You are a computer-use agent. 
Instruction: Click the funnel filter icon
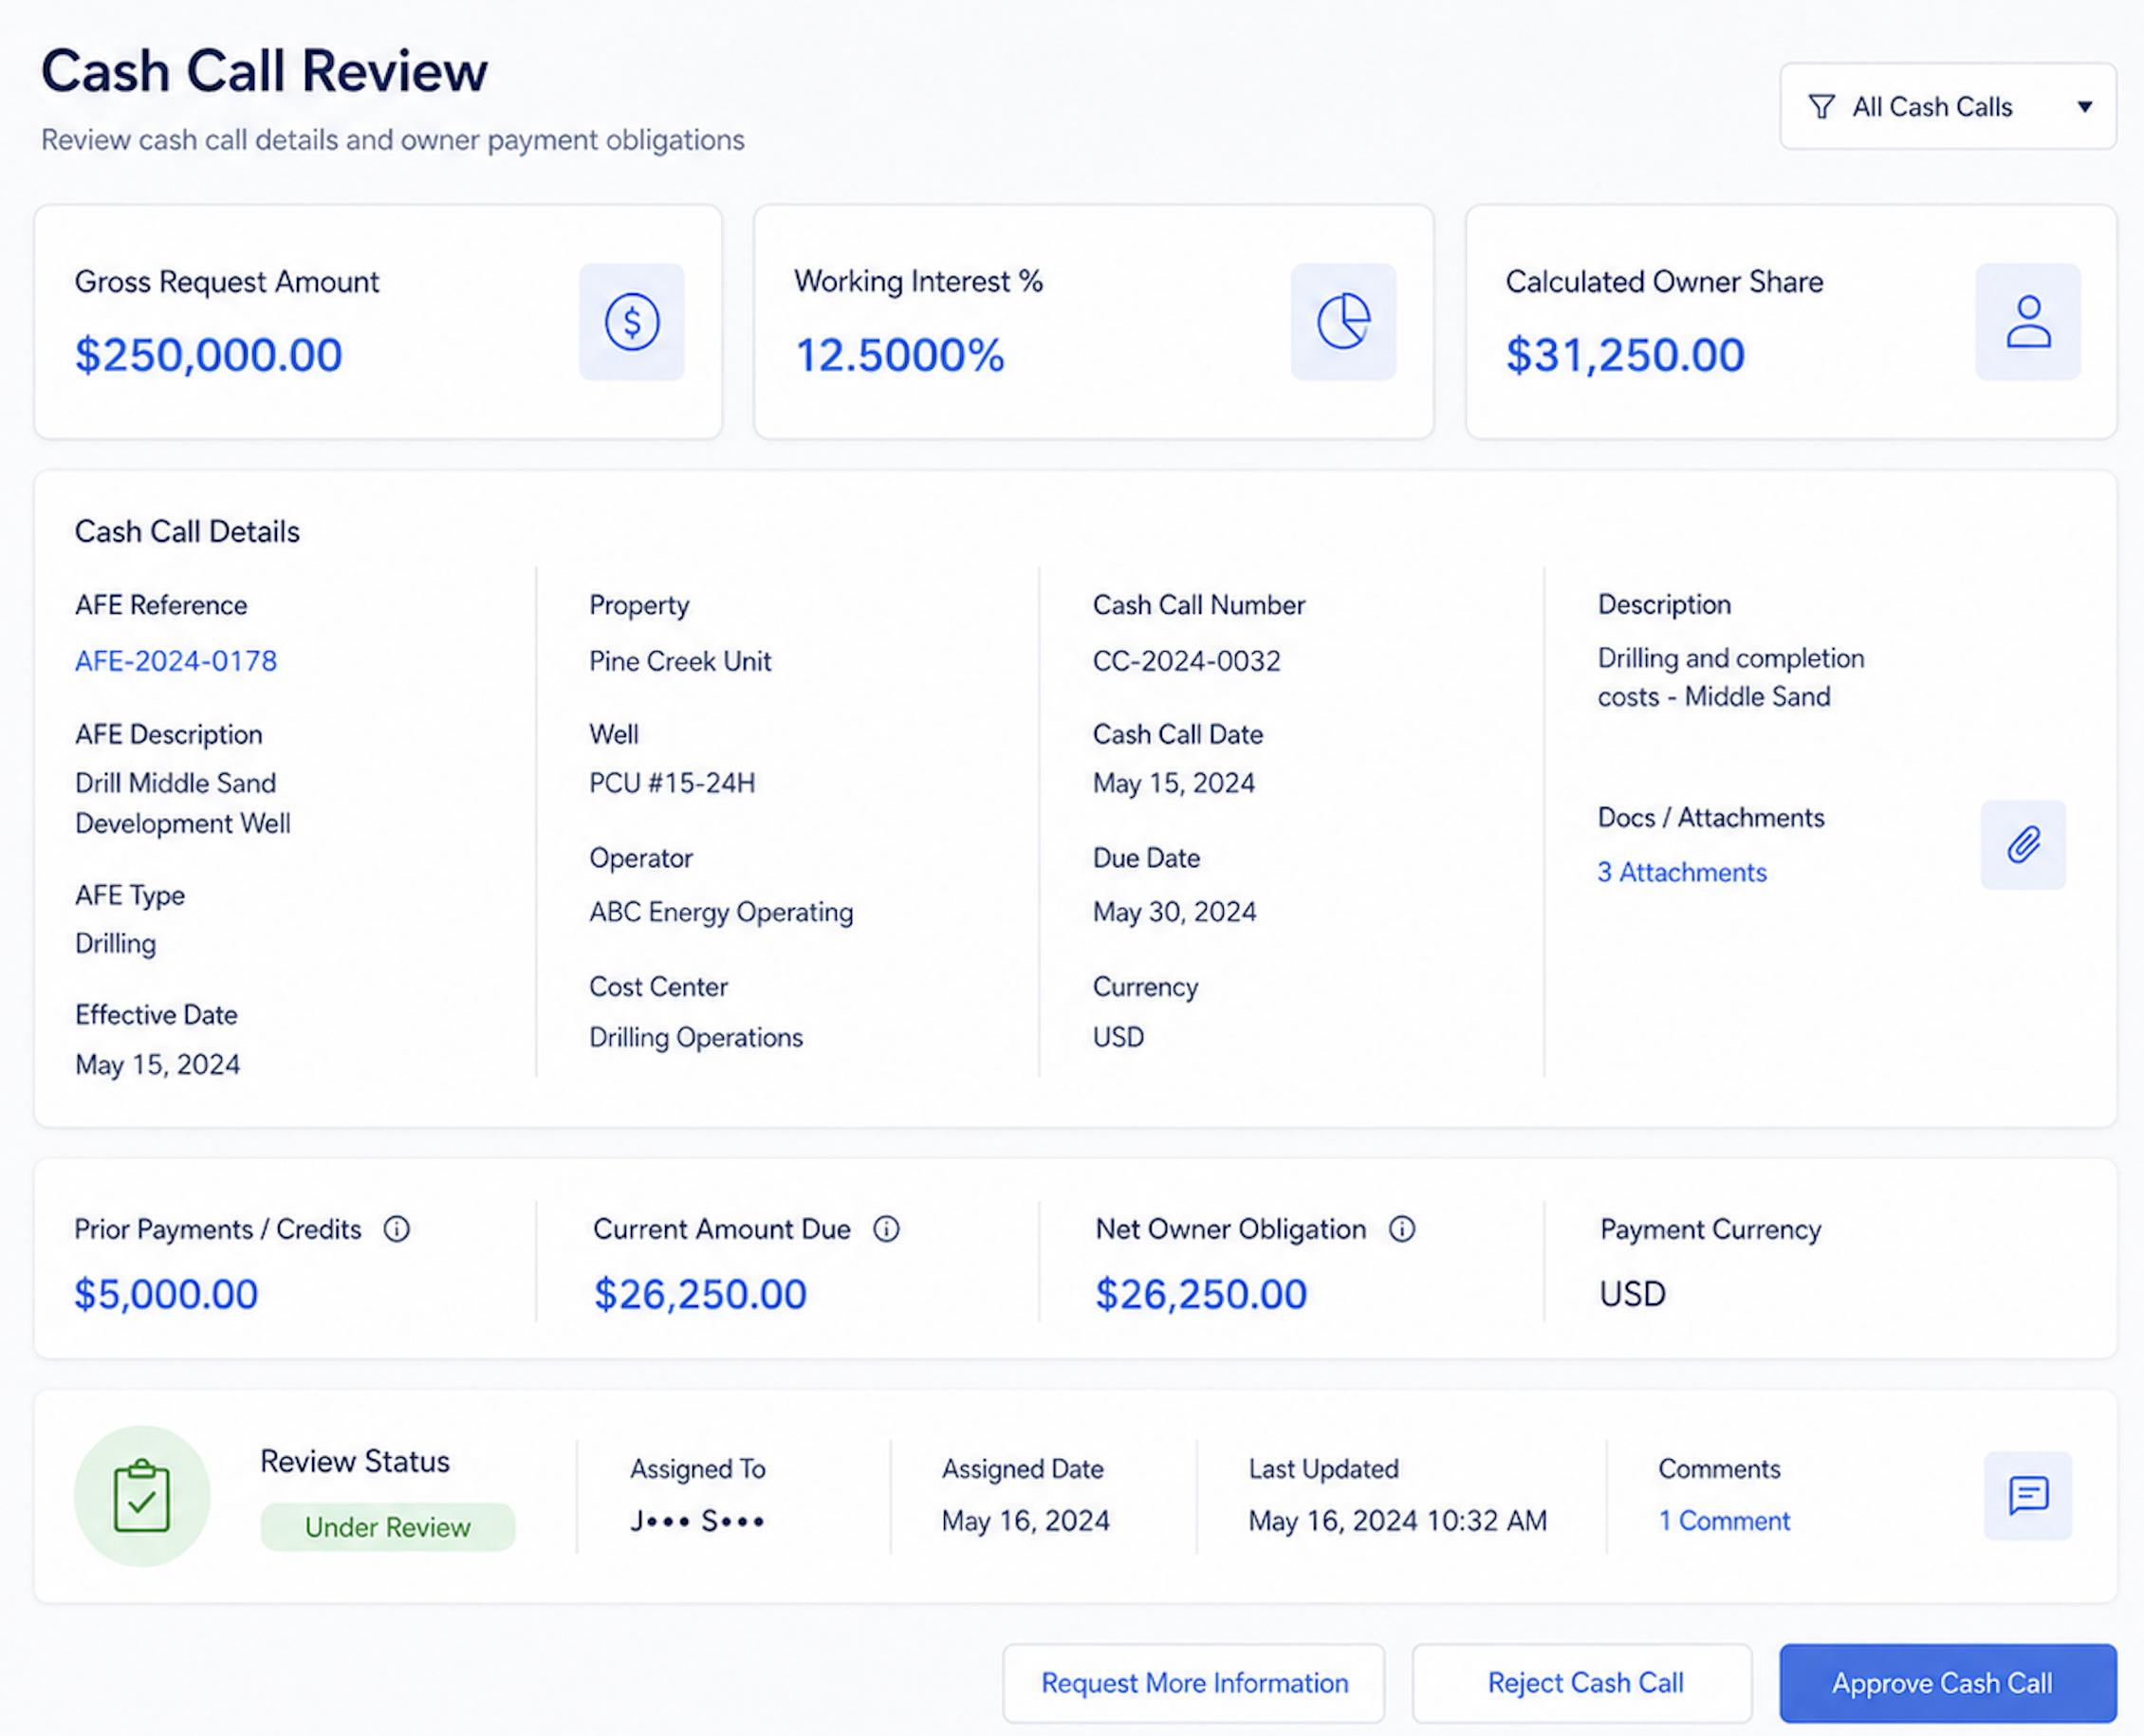point(1822,107)
